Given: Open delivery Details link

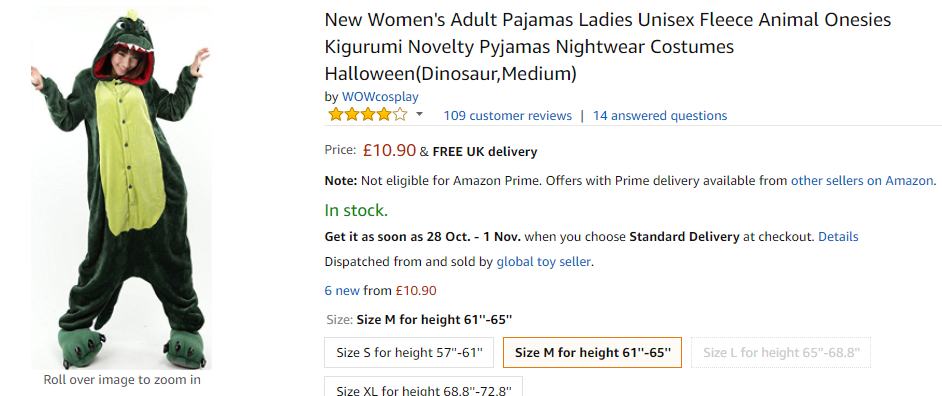Looking at the screenshot, I should coord(838,237).
